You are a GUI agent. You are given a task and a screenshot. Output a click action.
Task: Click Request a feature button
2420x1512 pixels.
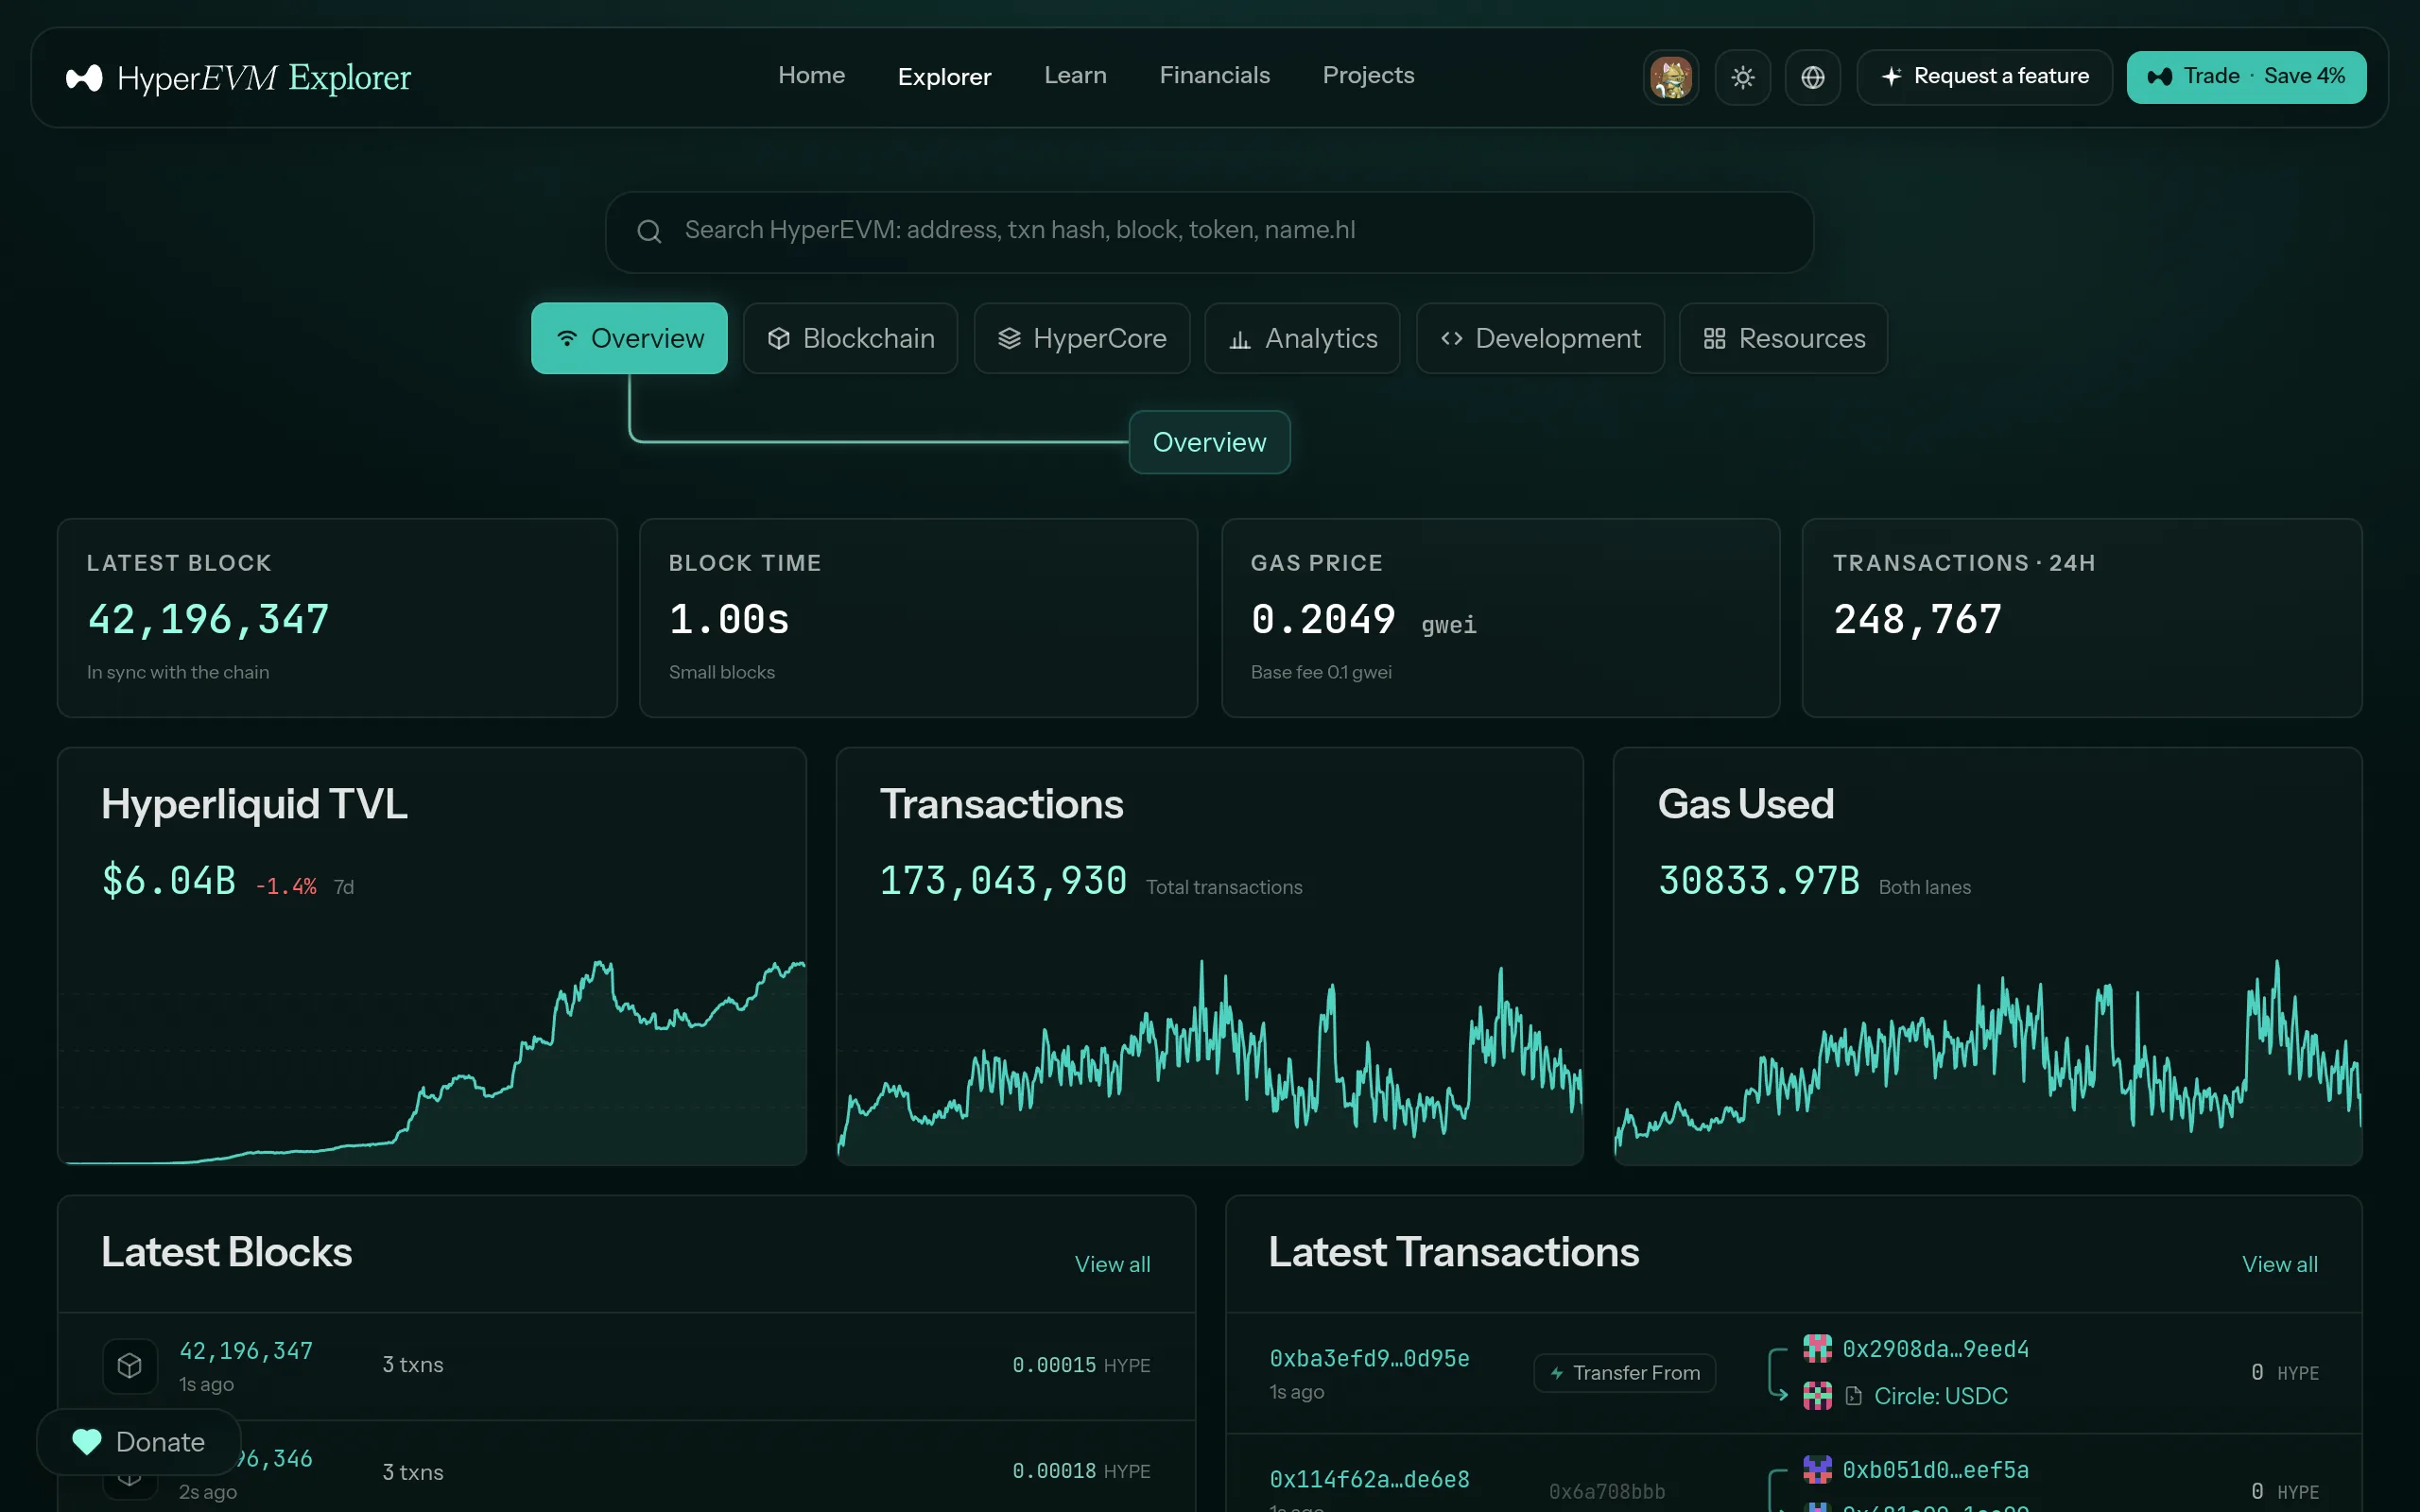pyautogui.click(x=1984, y=77)
